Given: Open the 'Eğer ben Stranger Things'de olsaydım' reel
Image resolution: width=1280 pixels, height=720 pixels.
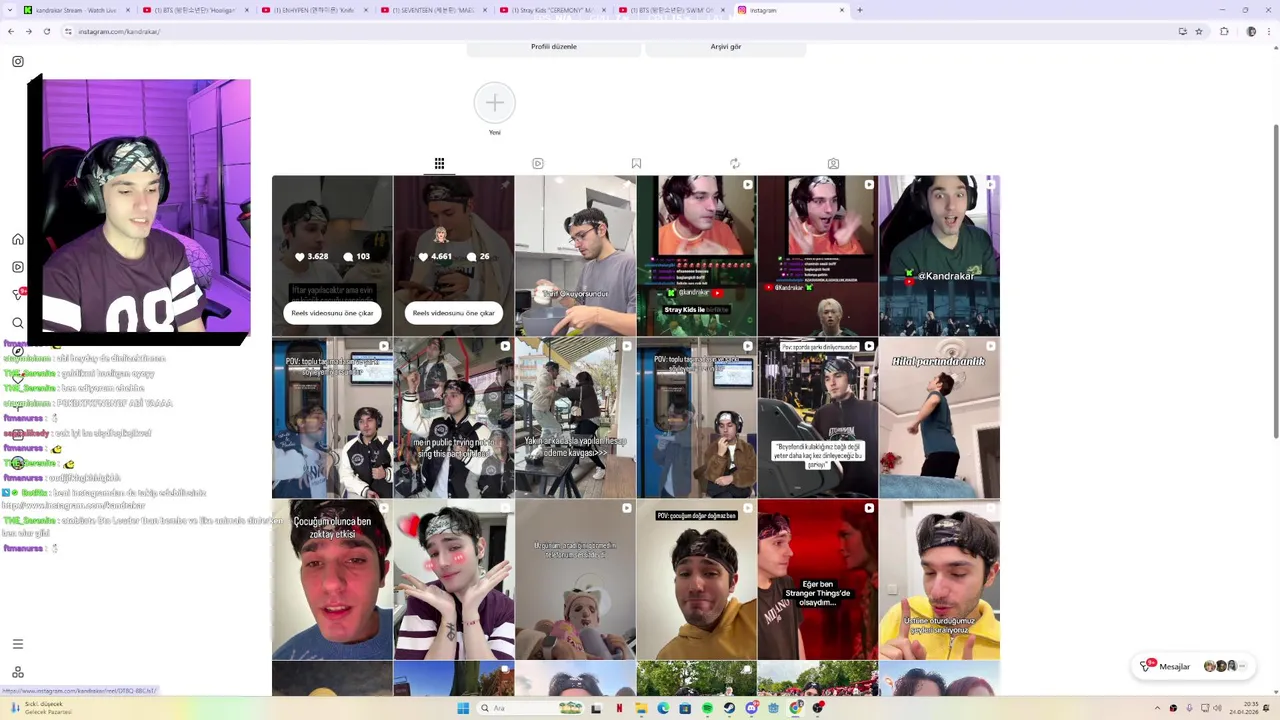Looking at the screenshot, I should tap(818, 580).
